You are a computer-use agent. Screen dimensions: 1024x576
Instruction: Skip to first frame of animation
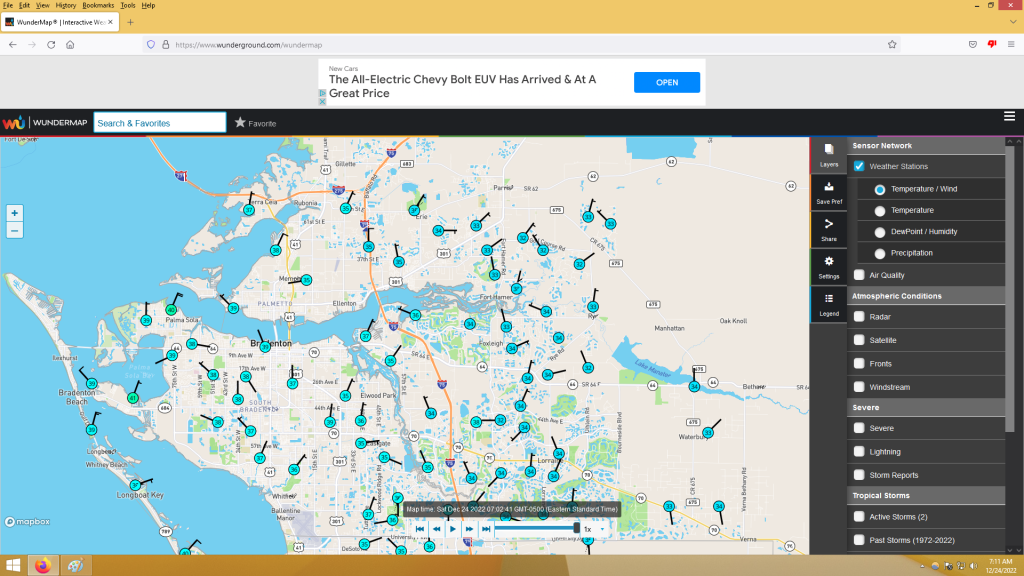coord(420,529)
